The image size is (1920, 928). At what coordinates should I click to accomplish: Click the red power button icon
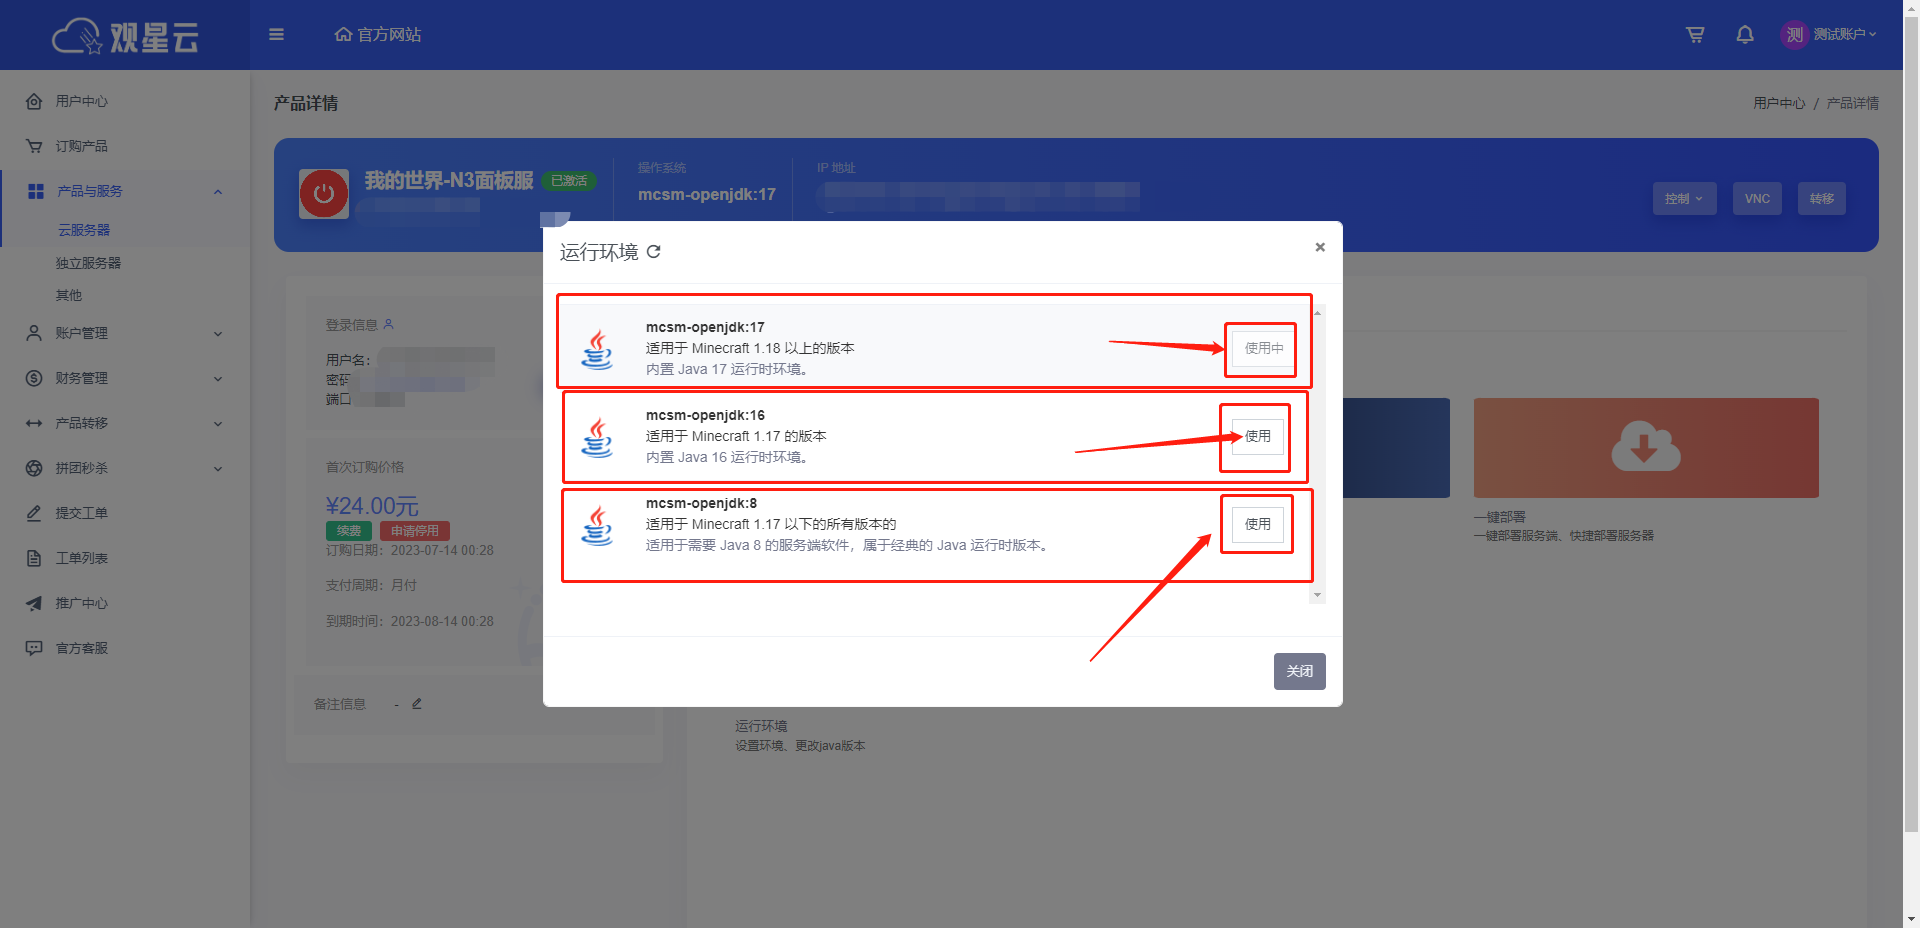324,194
